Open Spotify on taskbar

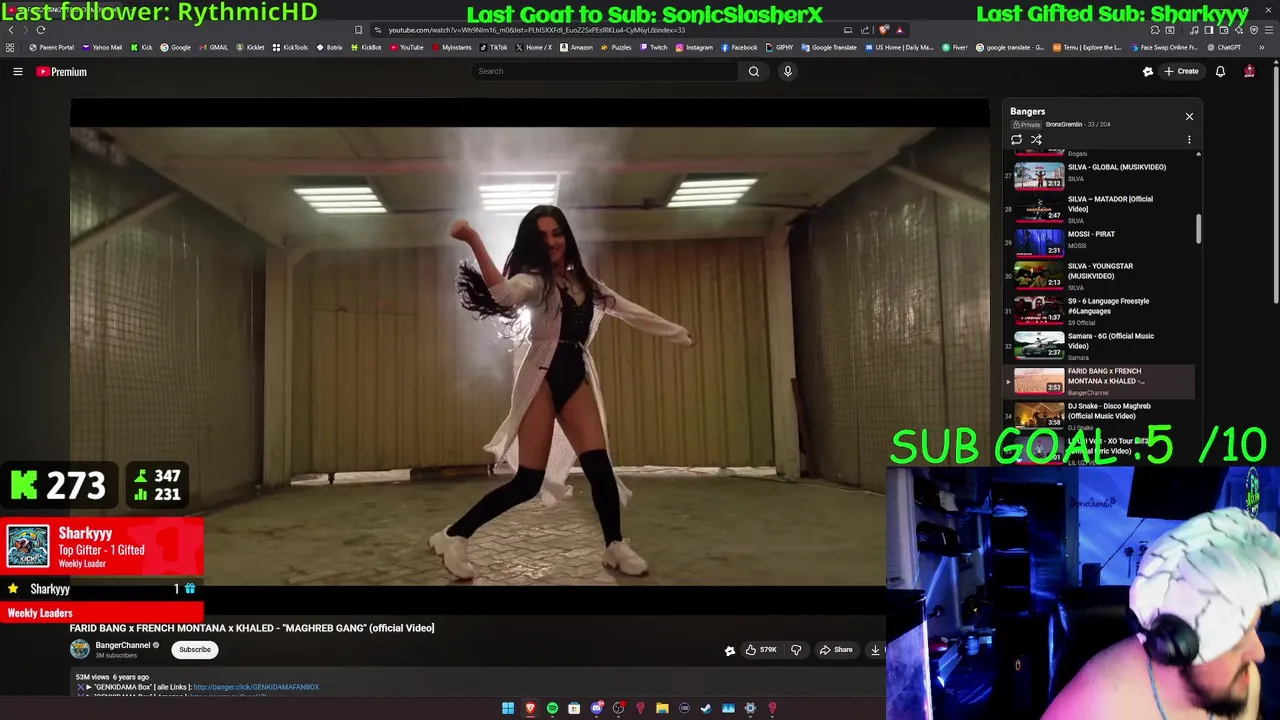552,708
